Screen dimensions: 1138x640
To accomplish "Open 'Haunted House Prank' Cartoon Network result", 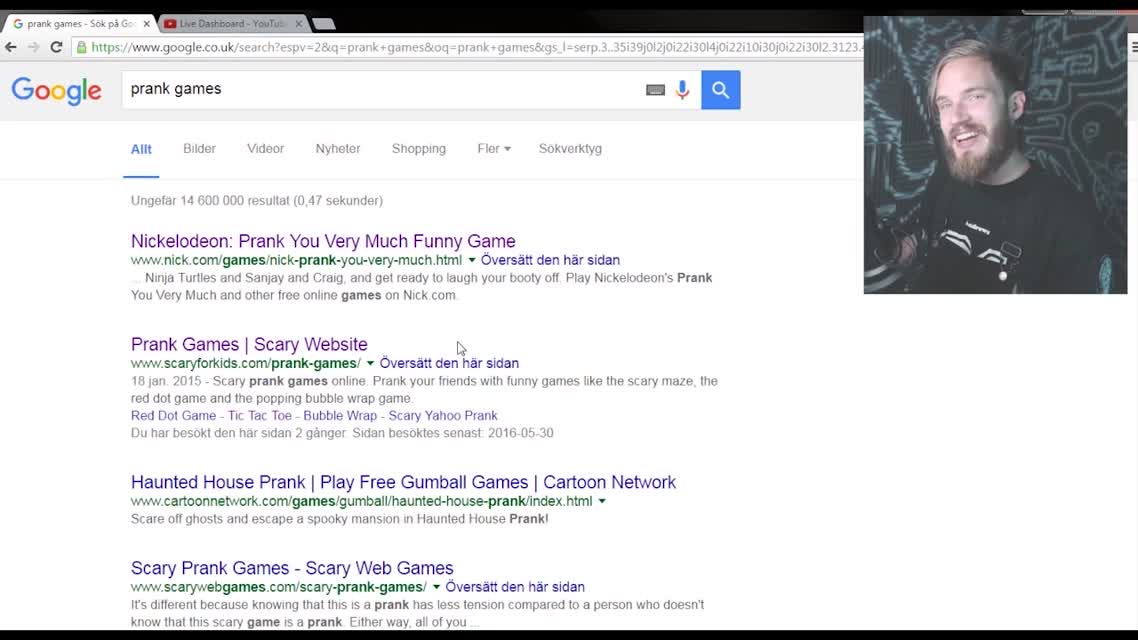I will [404, 482].
